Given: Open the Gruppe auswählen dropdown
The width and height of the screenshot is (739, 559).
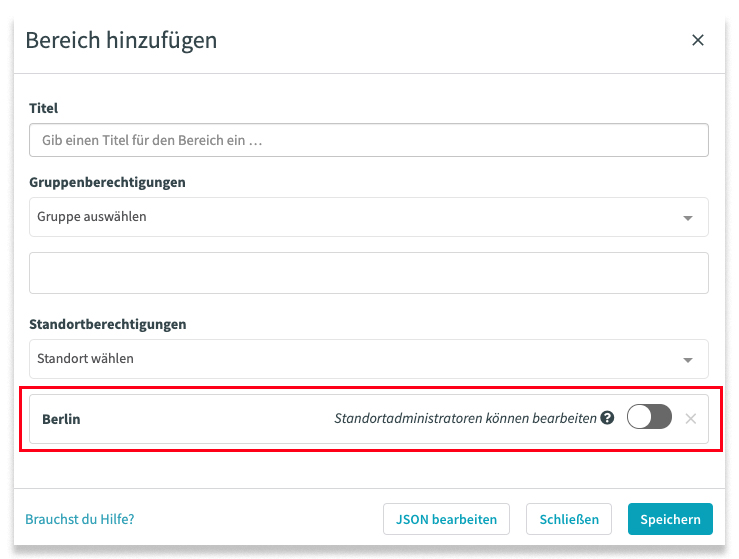Looking at the screenshot, I should coord(368,217).
